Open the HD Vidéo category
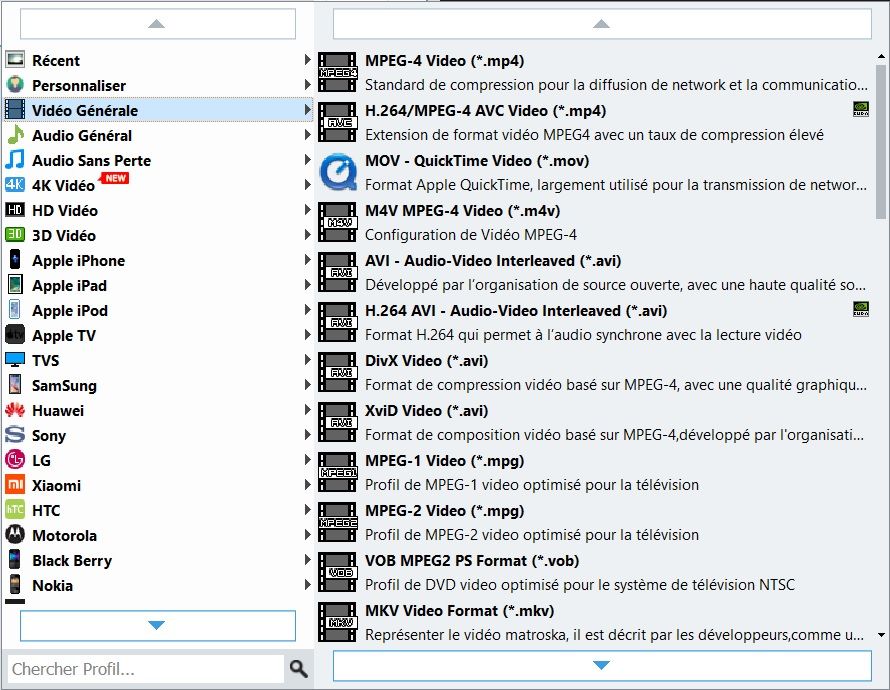Screen dimensions: 890x690 coord(158,210)
